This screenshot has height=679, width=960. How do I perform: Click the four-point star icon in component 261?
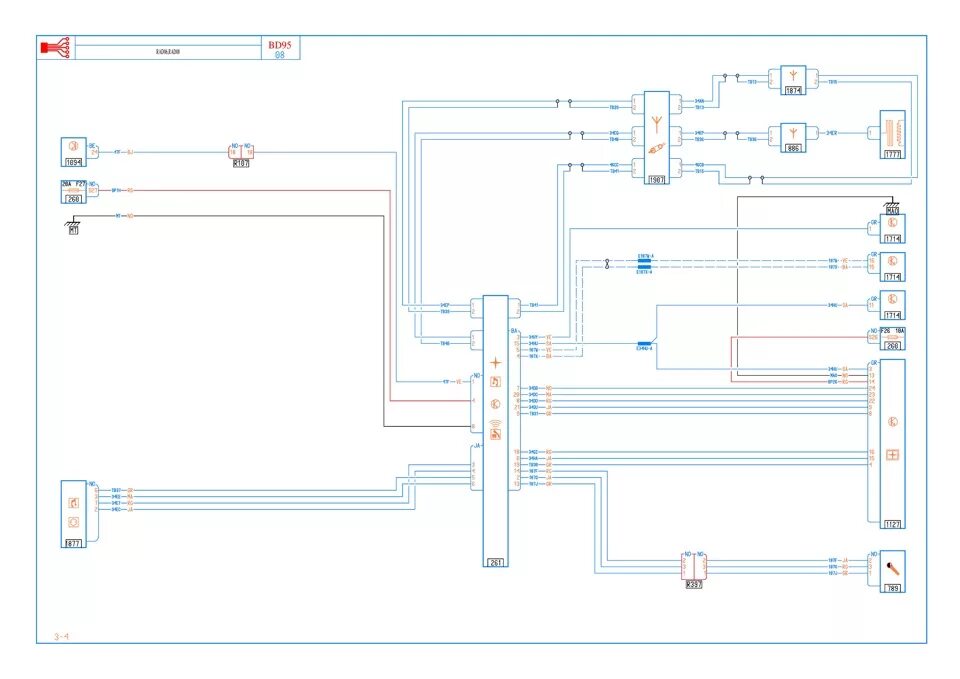point(495,362)
